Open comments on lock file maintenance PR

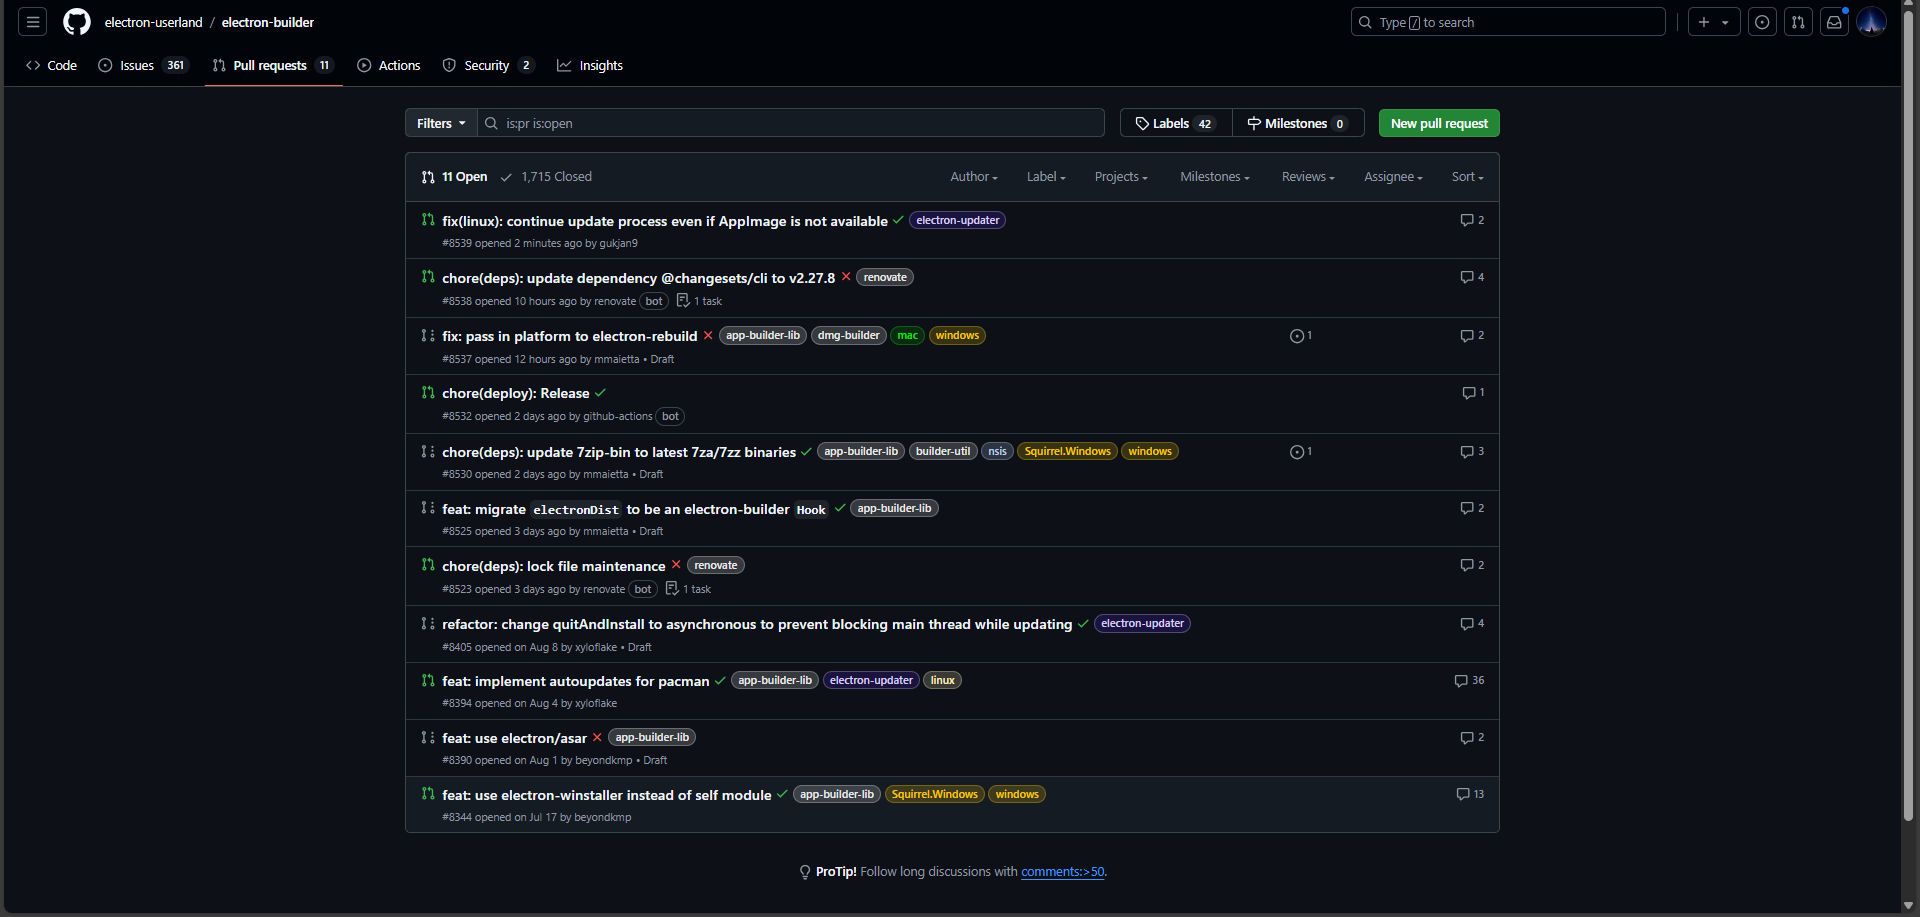point(1472,565)
